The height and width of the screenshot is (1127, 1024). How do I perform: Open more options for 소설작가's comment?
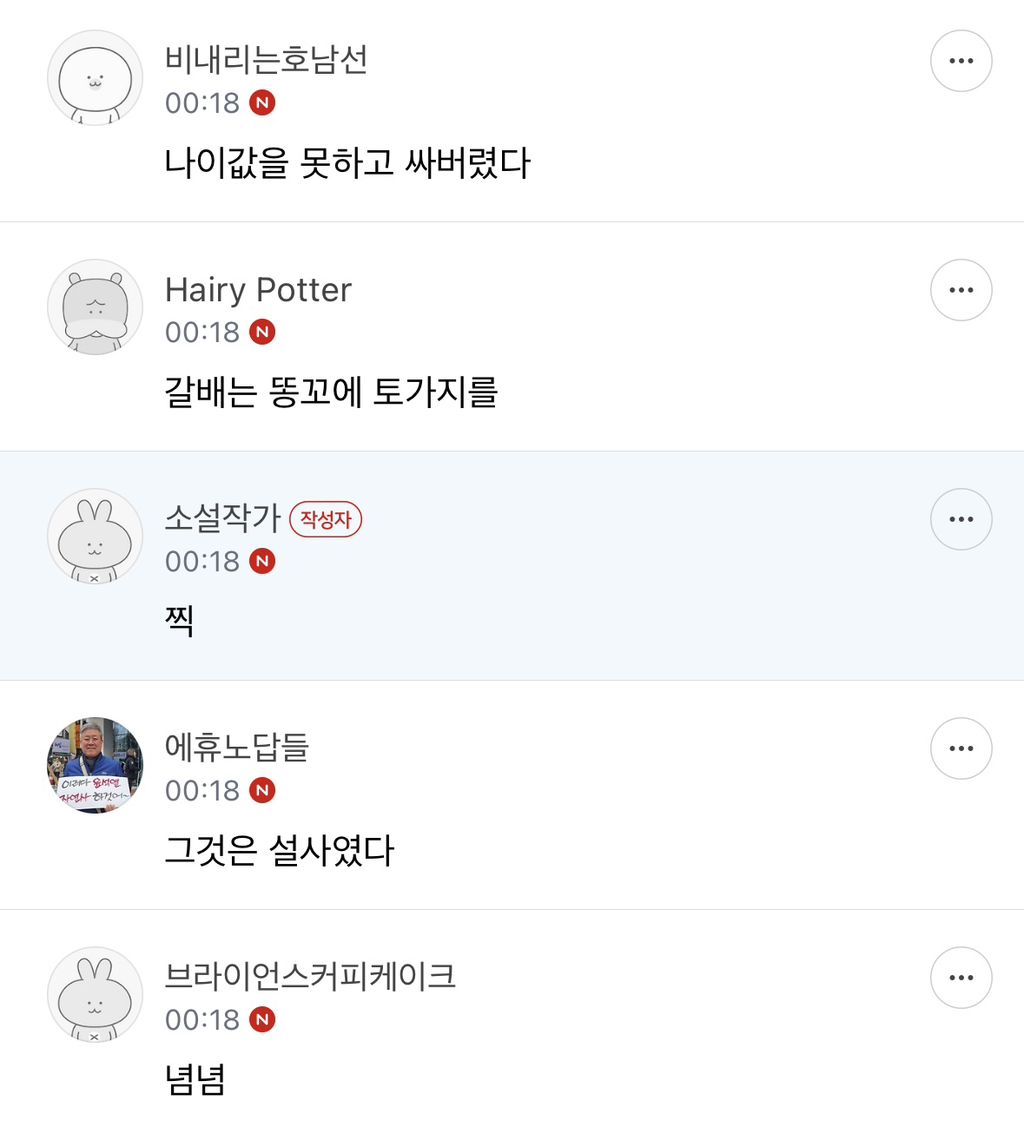(961, 519)
